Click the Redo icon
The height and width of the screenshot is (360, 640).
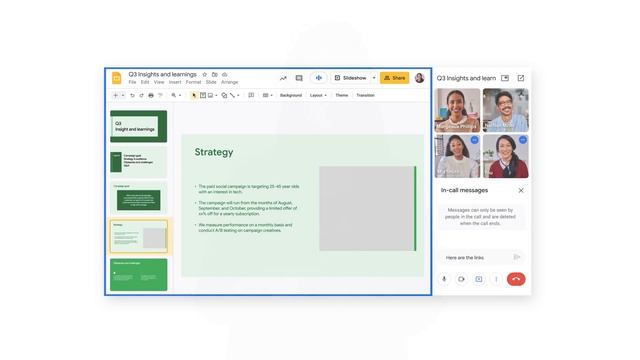pyautogui.click(x=141, y=95)
